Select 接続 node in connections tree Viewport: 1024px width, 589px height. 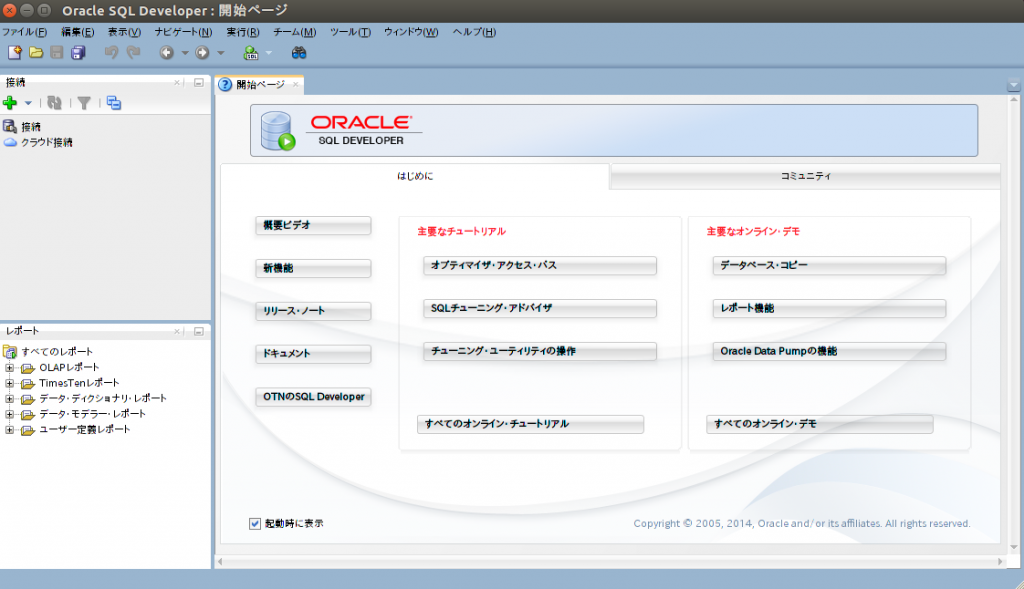(31, 127)
